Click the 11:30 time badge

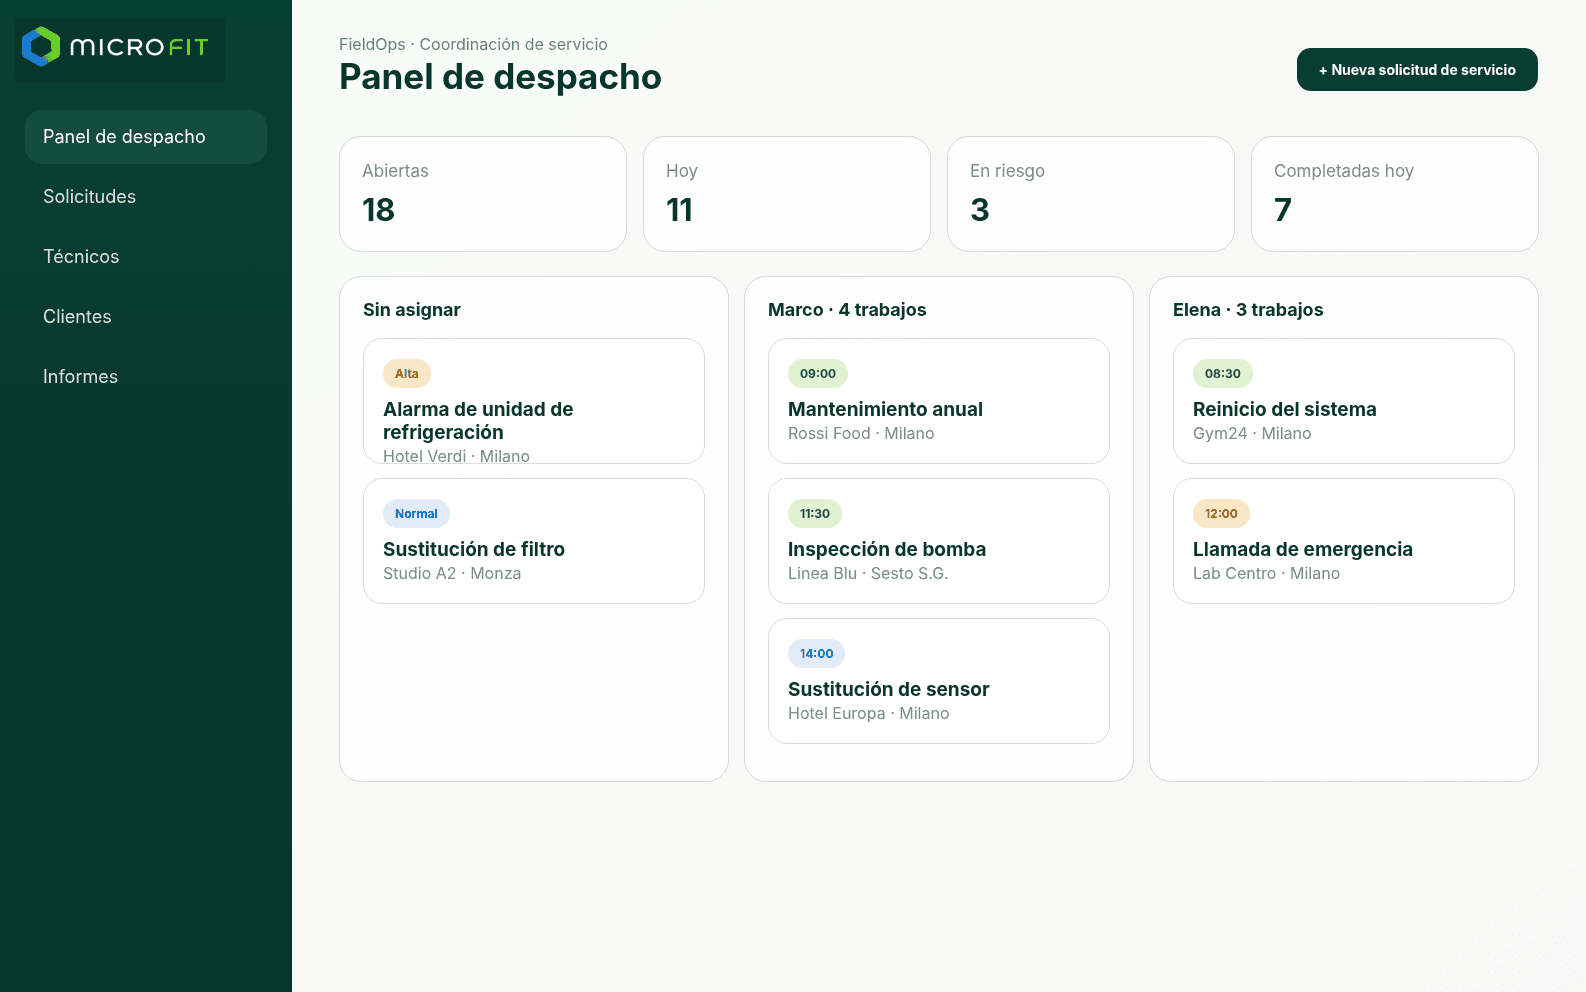[x=815, y=514]
